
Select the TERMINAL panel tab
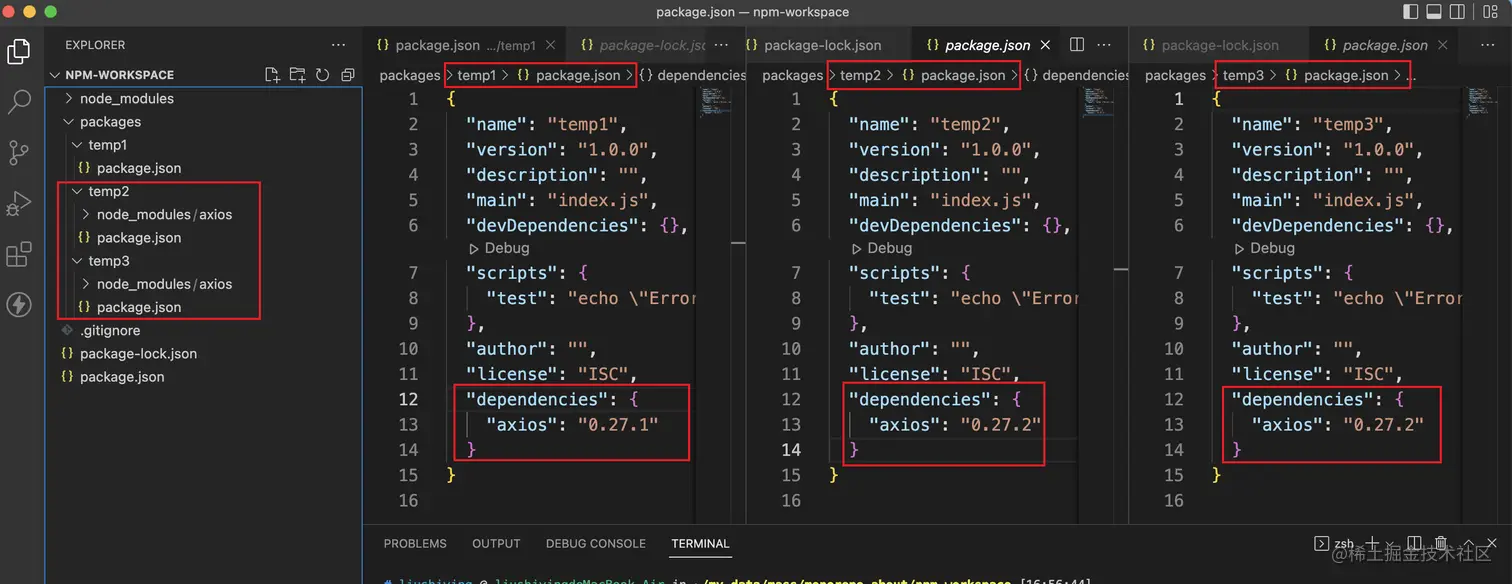[x=700, y=543]
